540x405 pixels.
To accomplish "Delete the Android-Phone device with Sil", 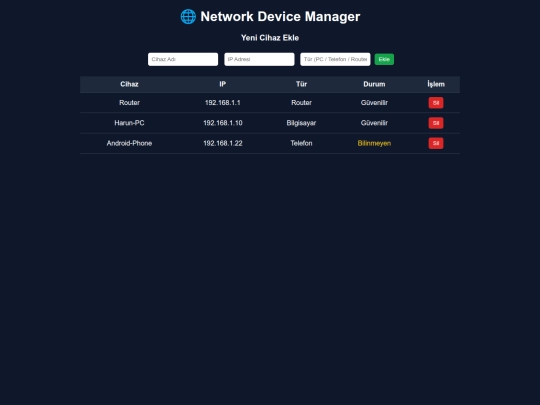I will point(436,143).
